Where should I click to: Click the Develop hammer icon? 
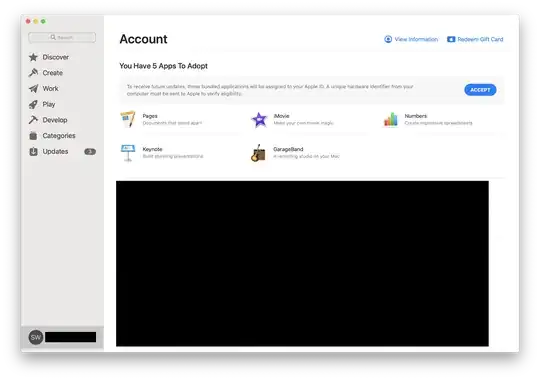(33, 120)
